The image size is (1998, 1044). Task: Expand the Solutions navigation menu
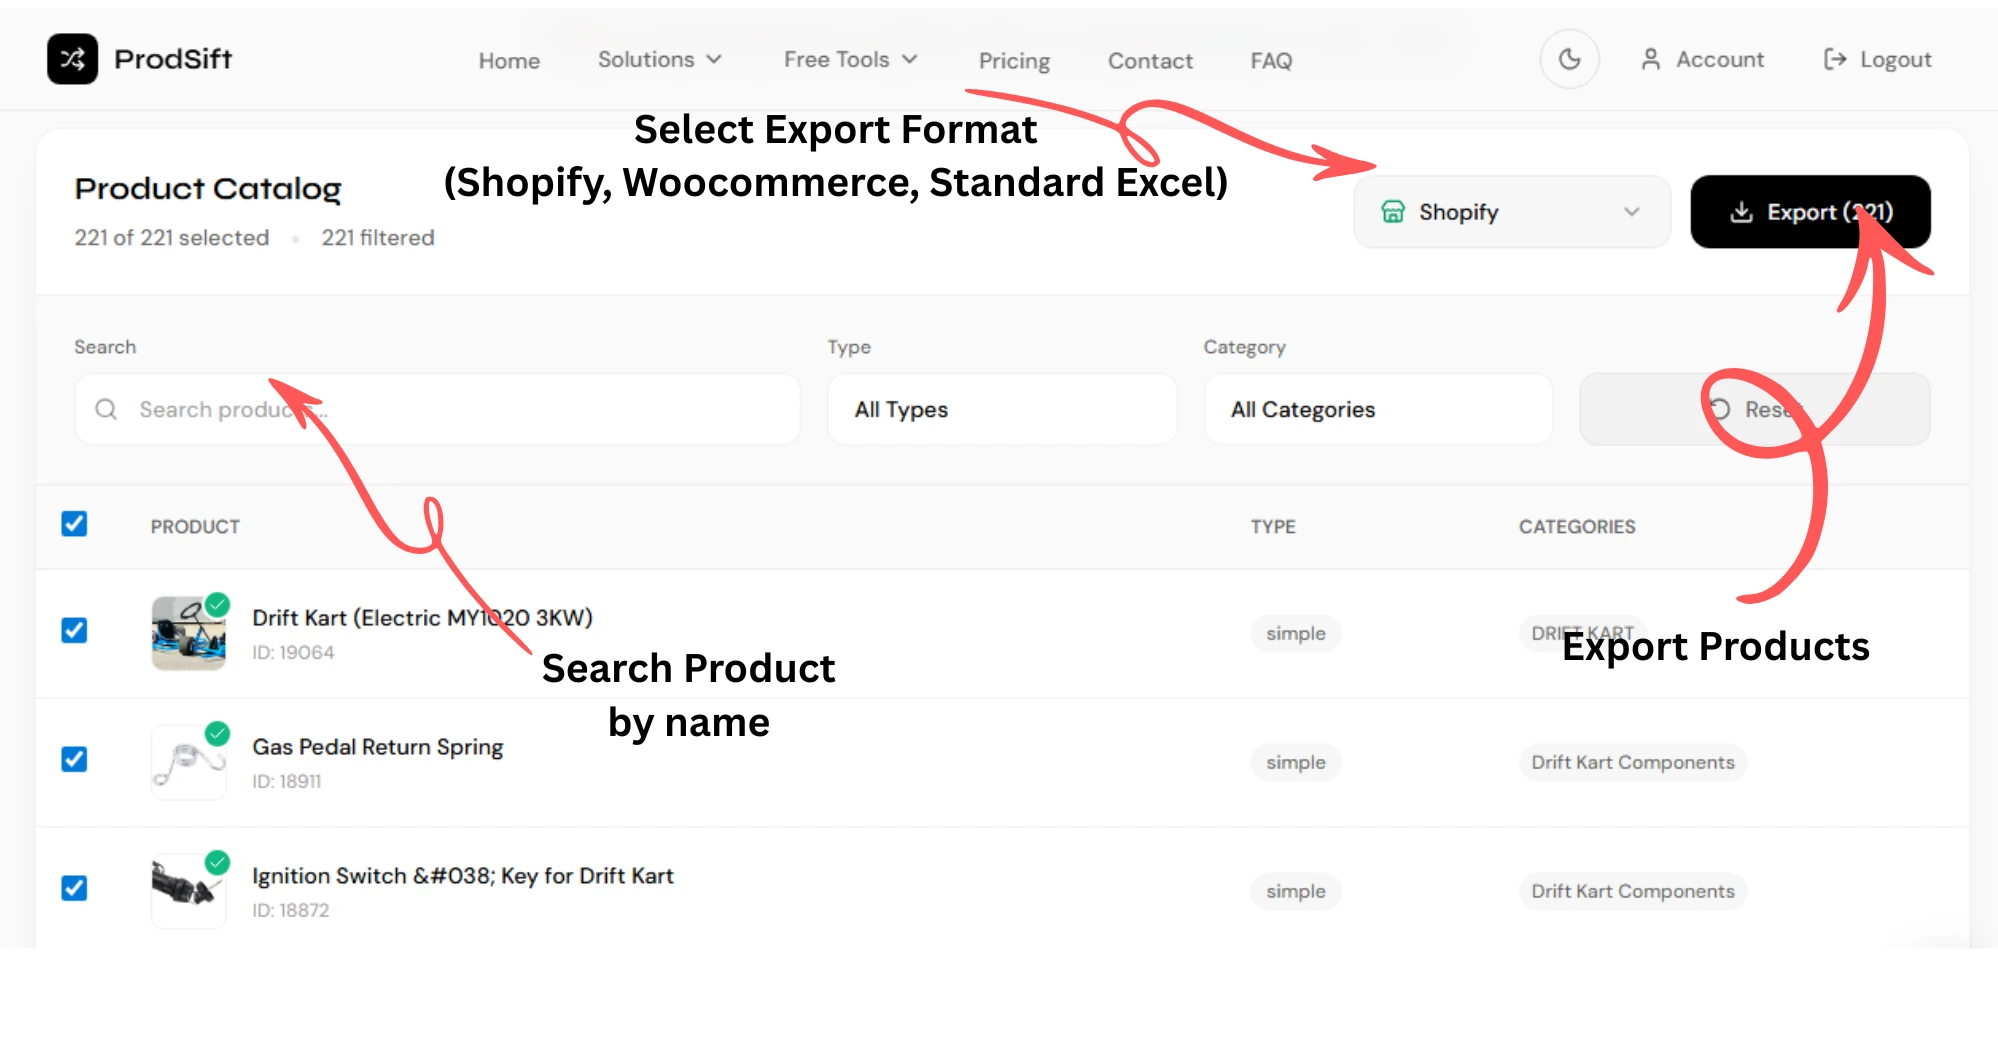point(659,60)
